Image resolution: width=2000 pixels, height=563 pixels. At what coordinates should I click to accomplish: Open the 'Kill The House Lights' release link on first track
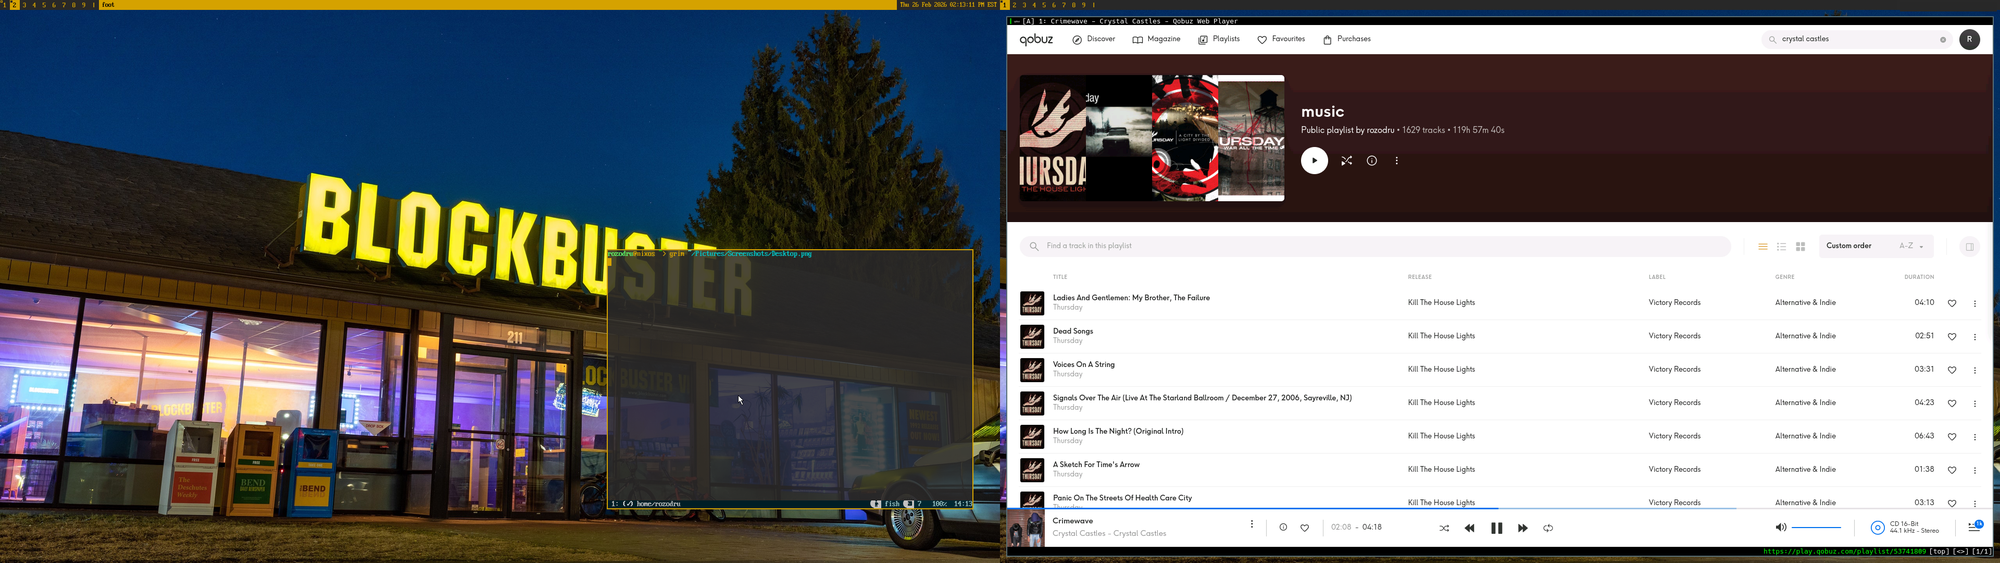click(1441, 303)
